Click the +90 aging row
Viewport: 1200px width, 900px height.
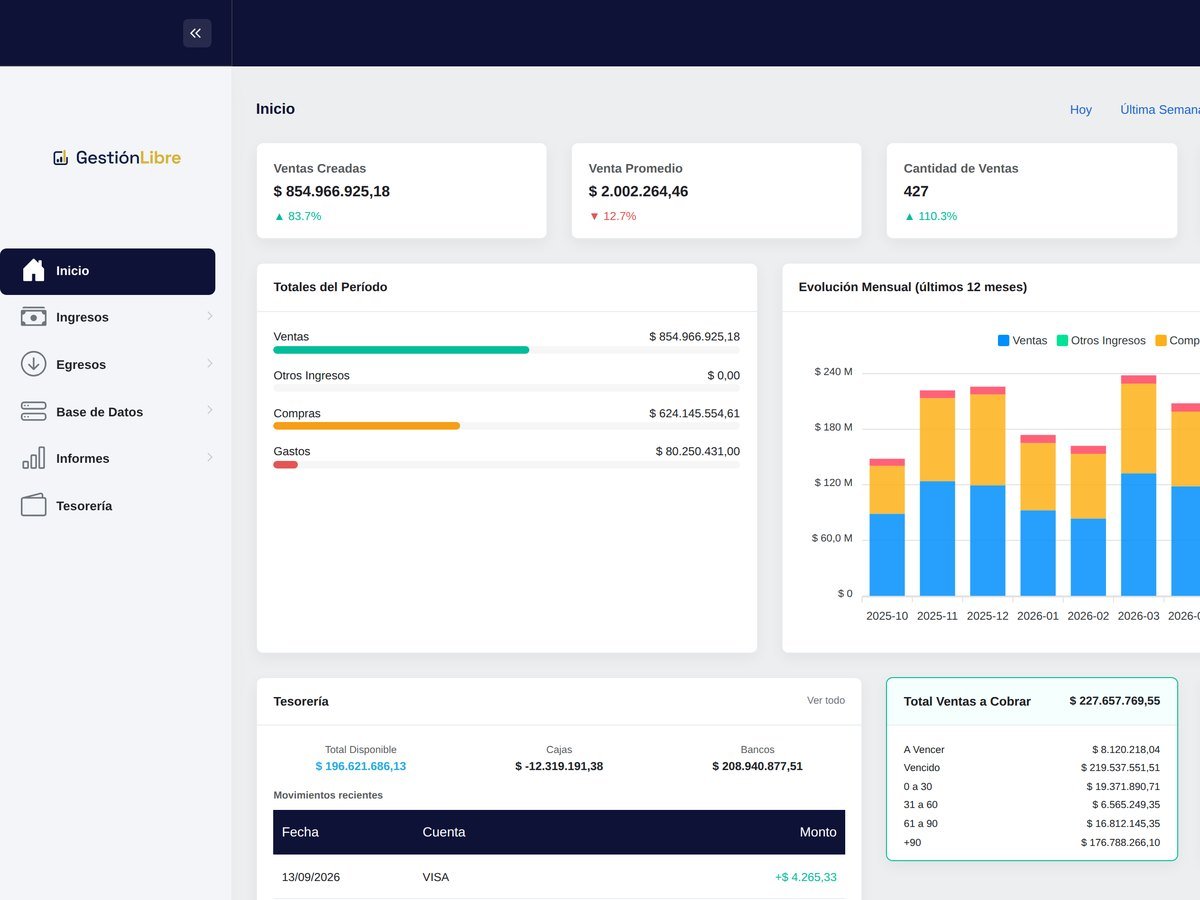coord(1032,842)
